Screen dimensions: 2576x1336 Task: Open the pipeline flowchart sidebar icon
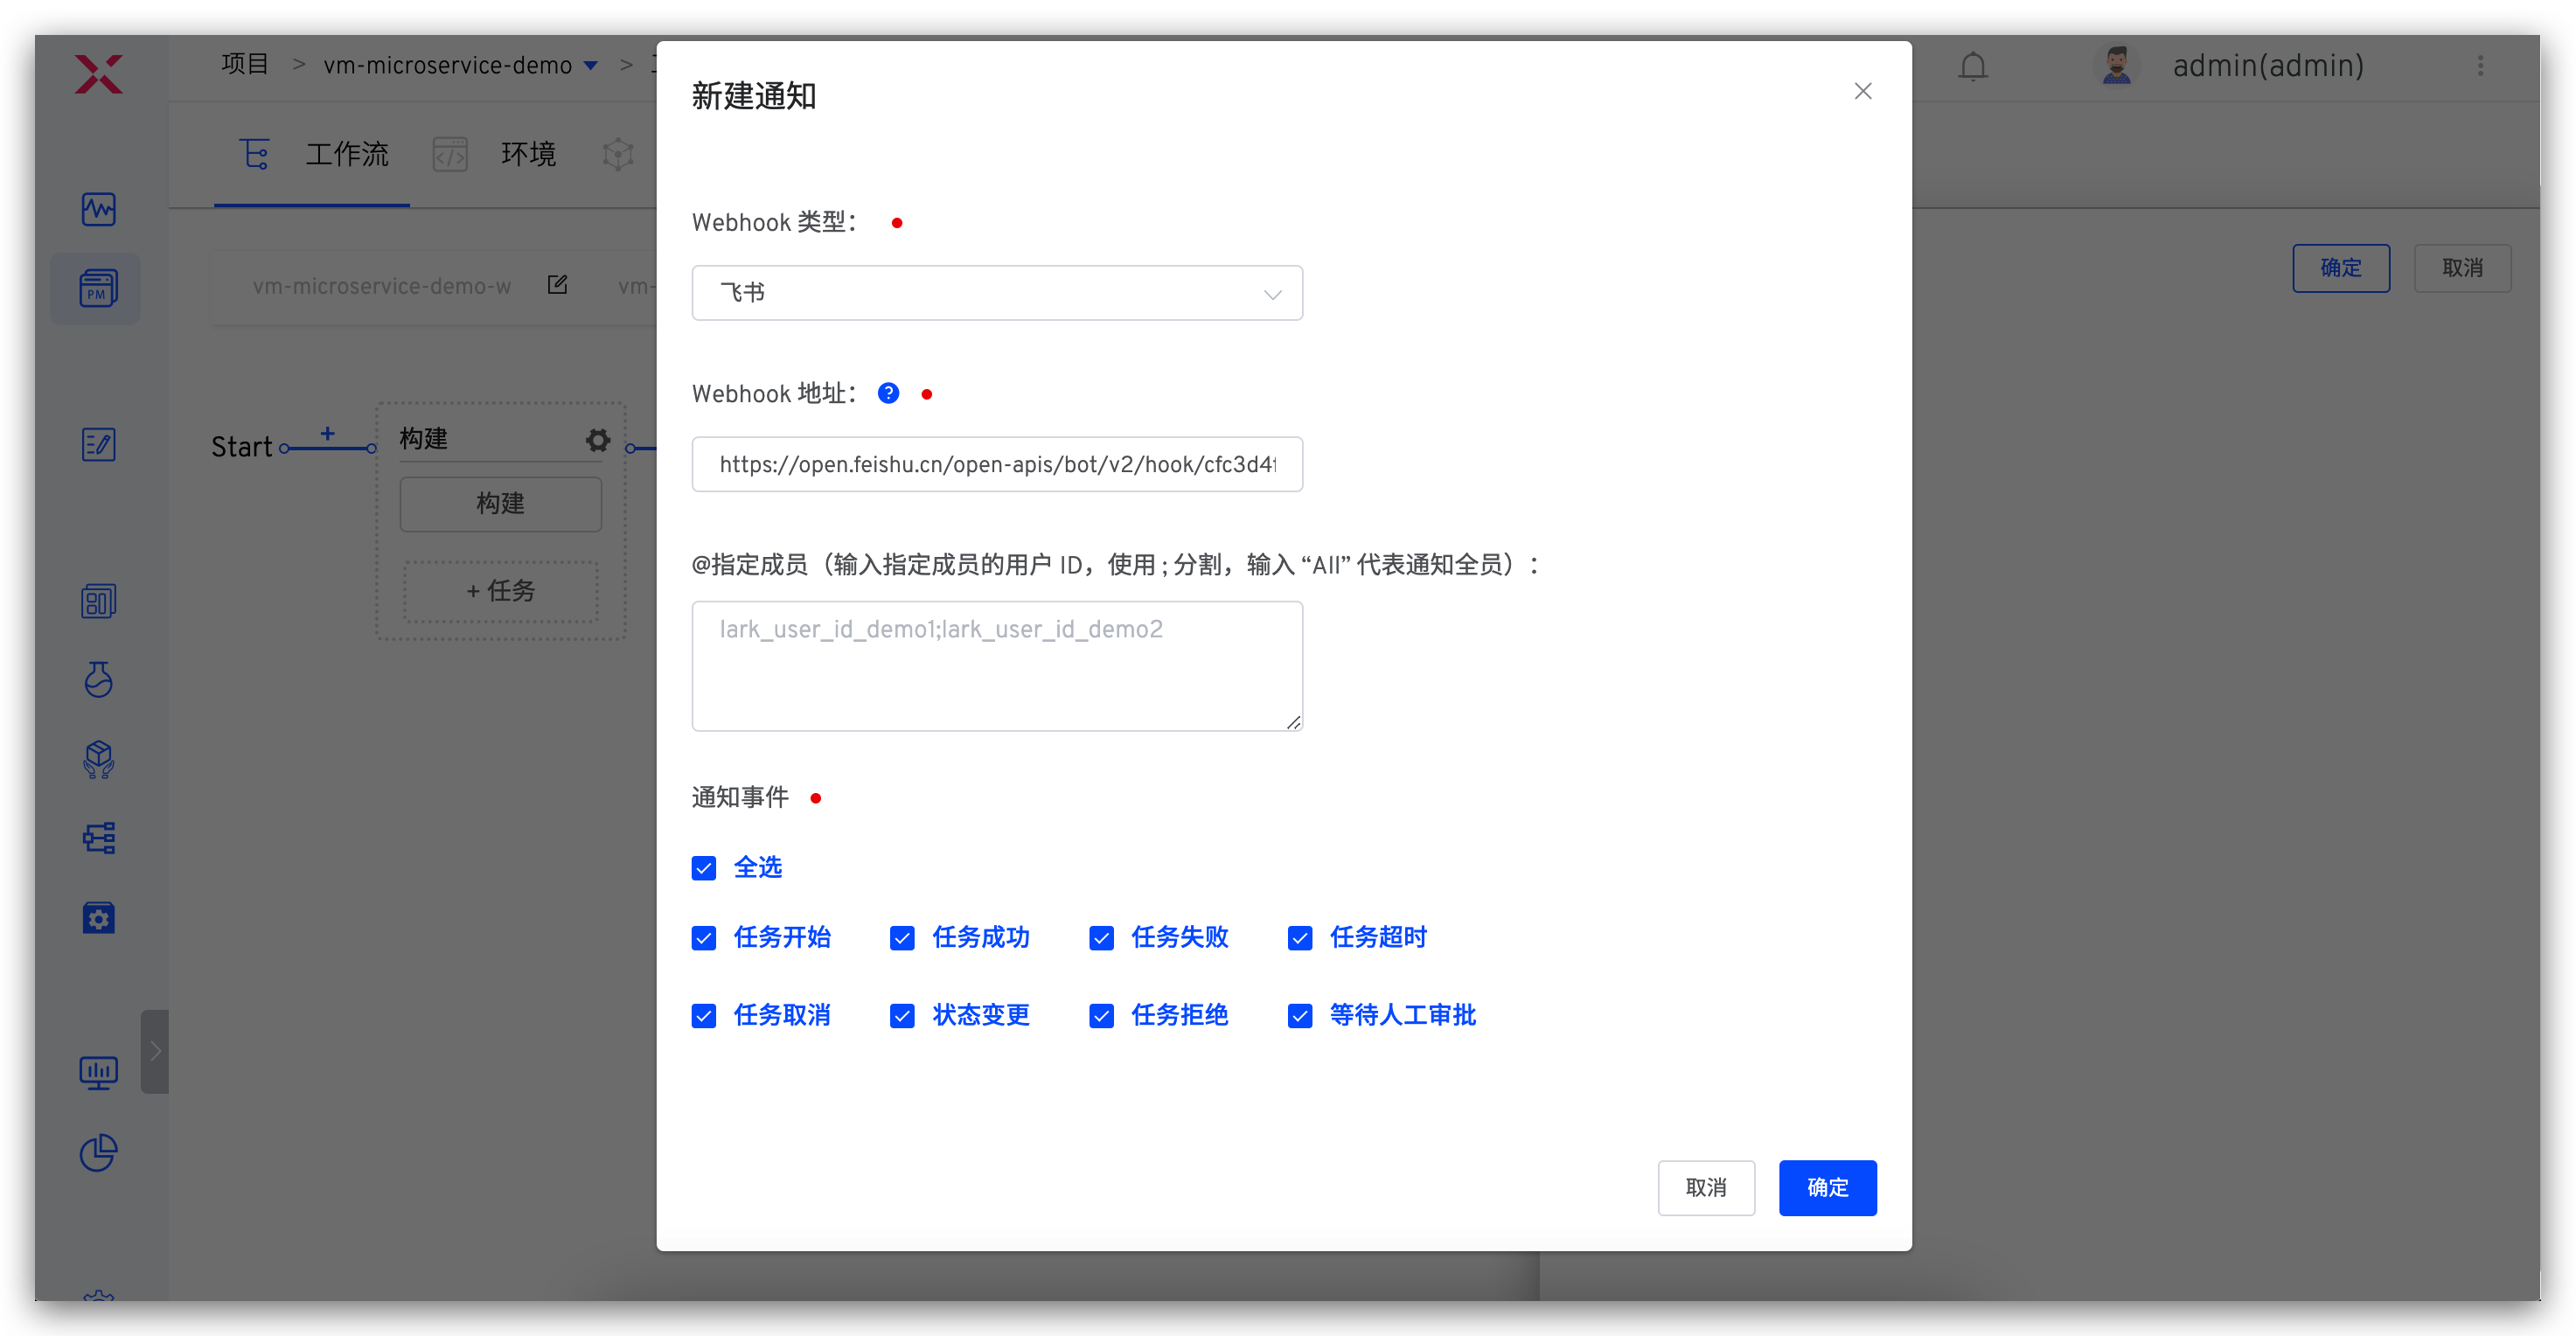97,838
